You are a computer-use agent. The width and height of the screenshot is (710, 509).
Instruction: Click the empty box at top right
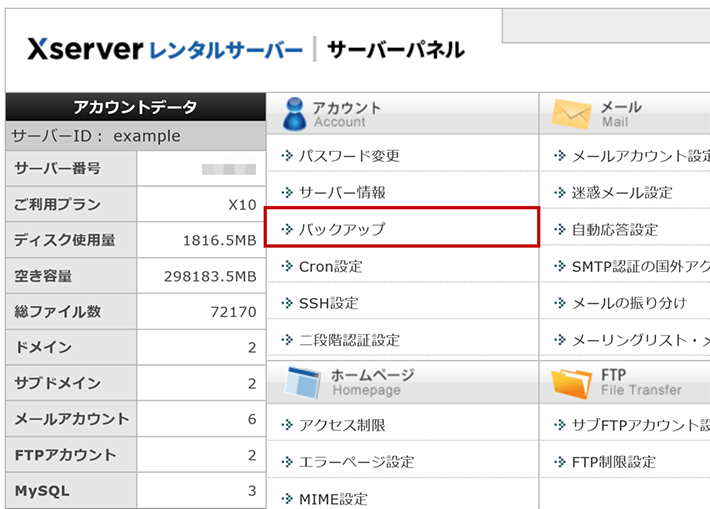606,26
